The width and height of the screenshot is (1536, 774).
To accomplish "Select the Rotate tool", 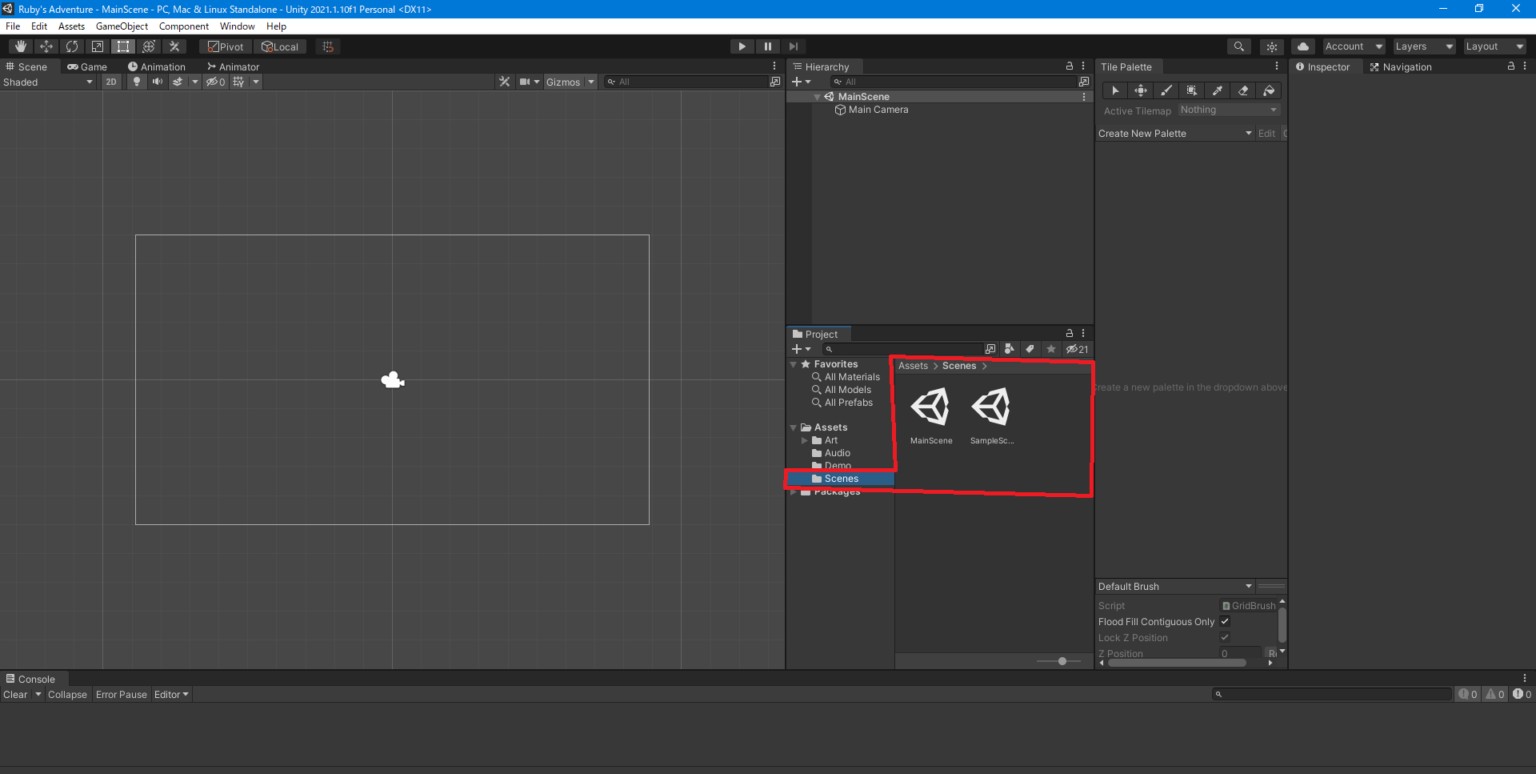I will (71, 47).
